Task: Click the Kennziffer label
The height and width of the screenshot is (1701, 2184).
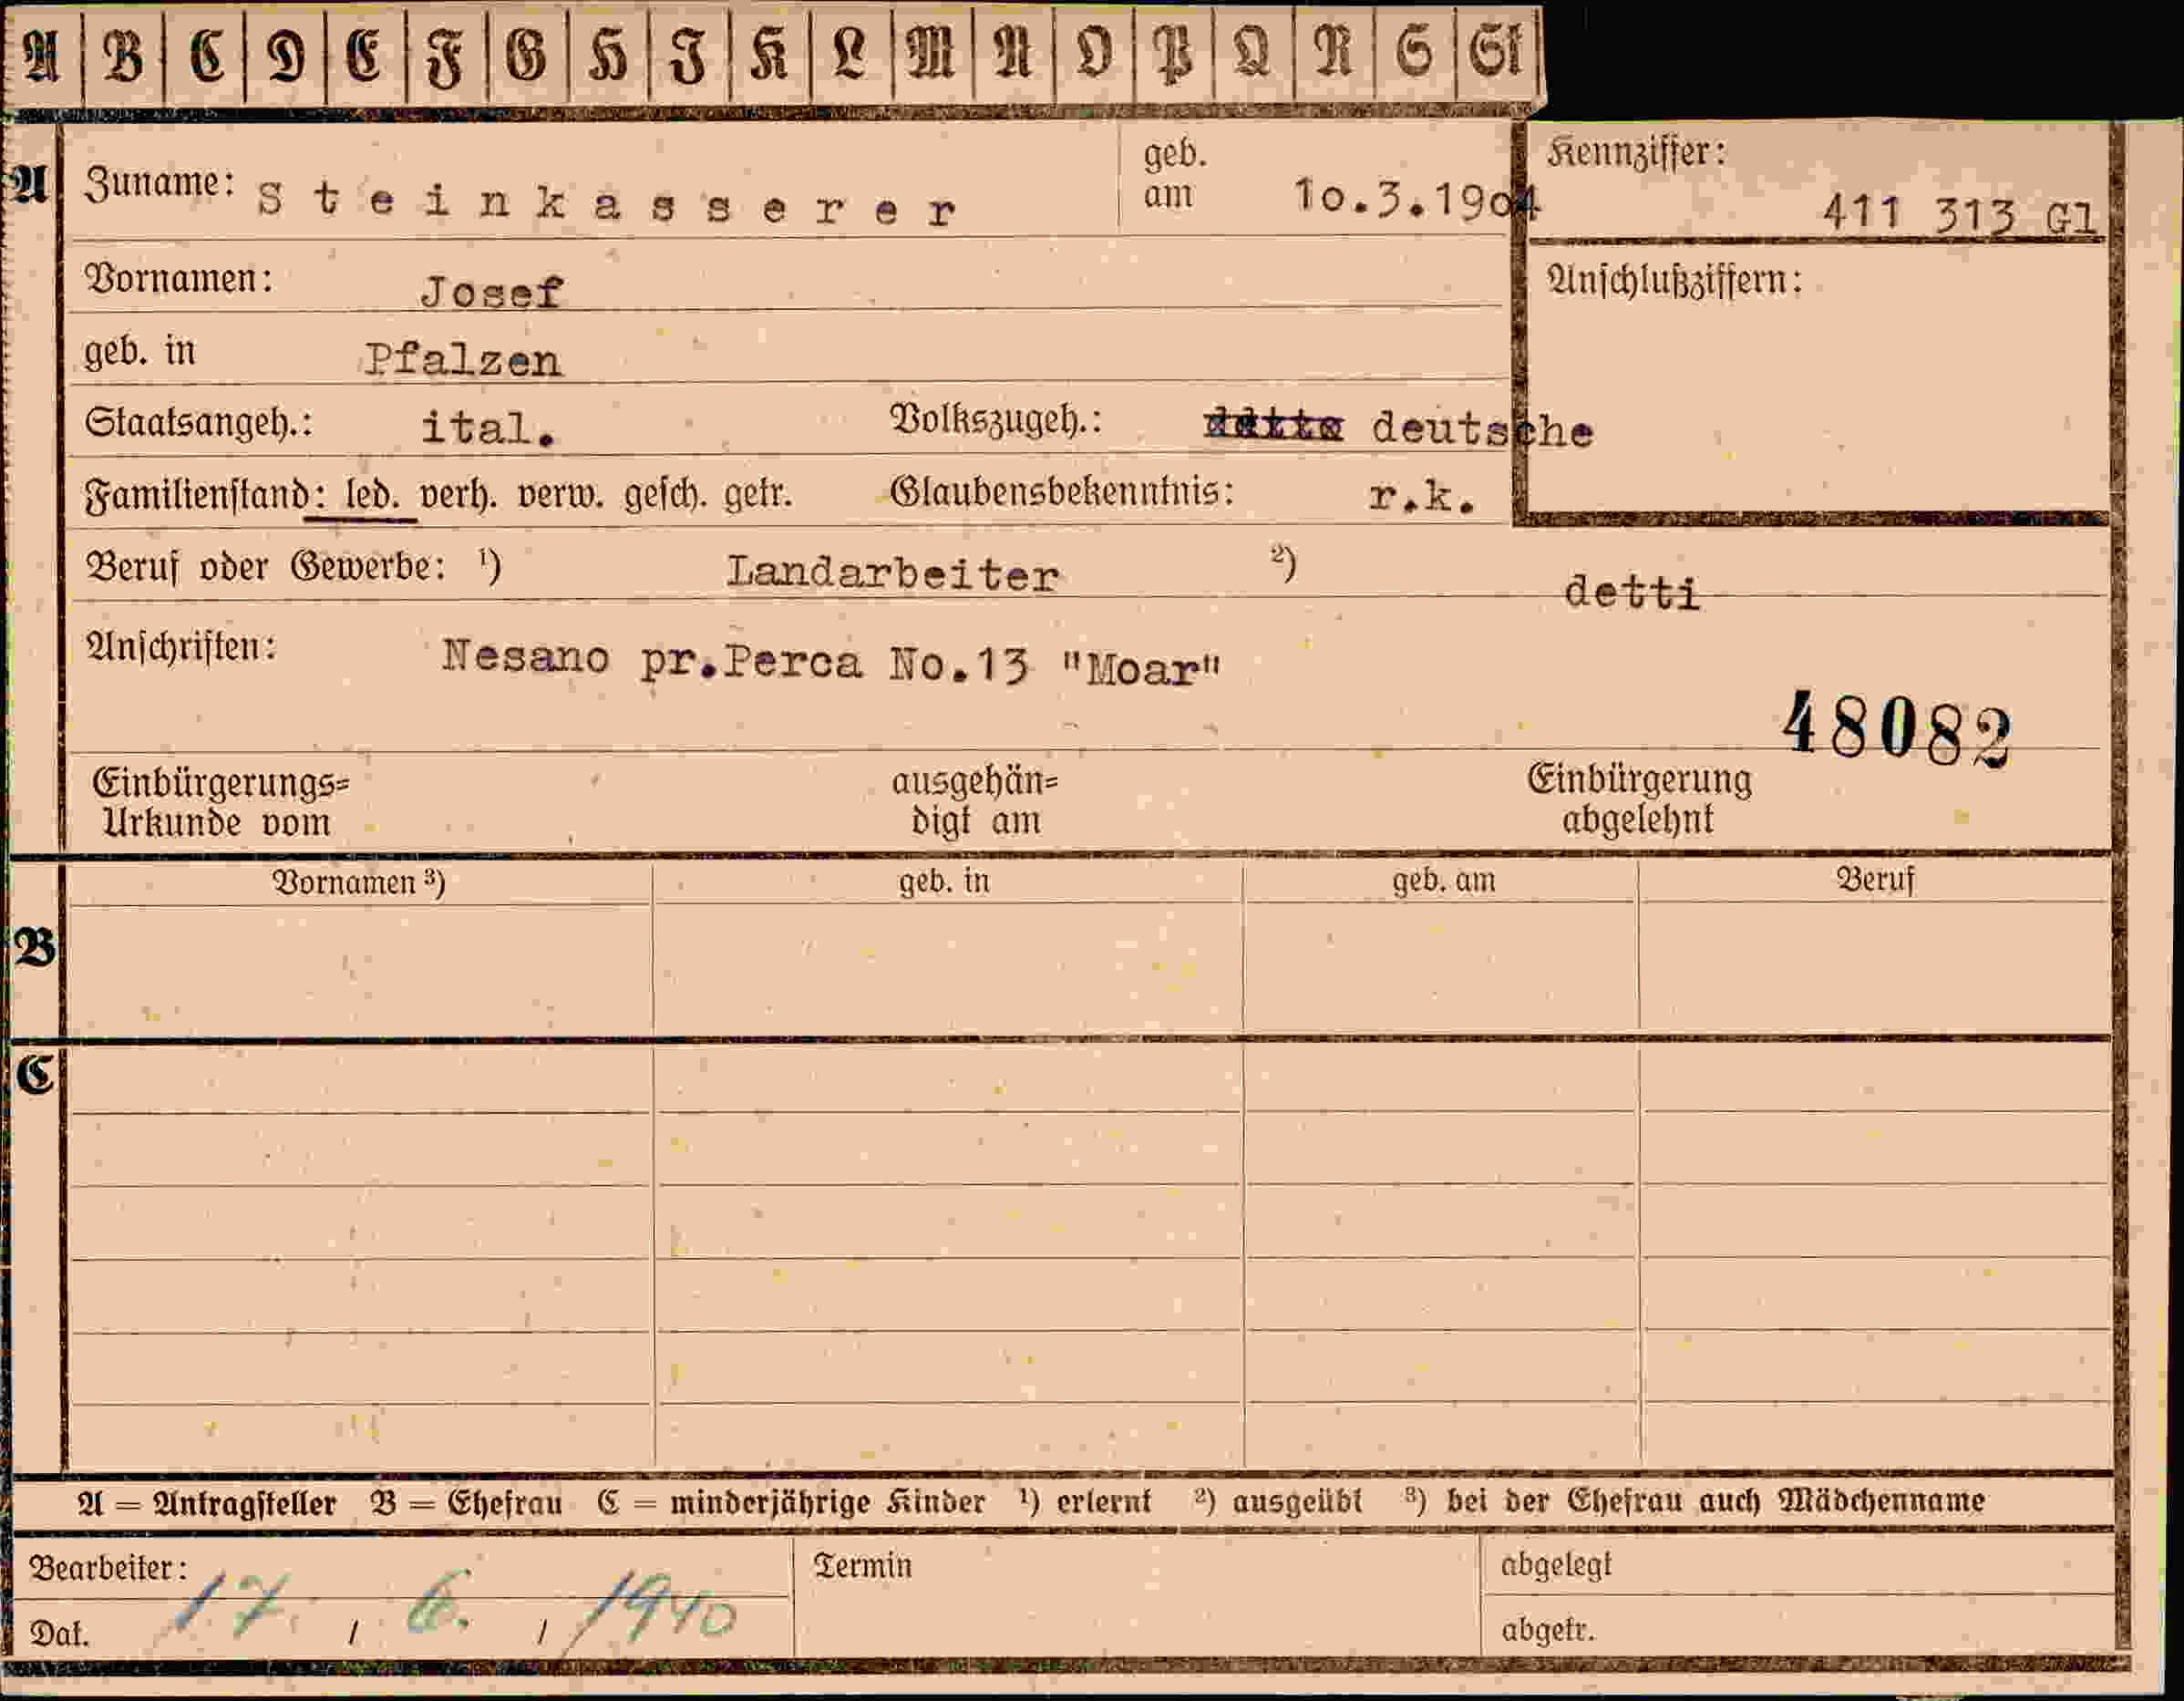Action: [1636, 153]
